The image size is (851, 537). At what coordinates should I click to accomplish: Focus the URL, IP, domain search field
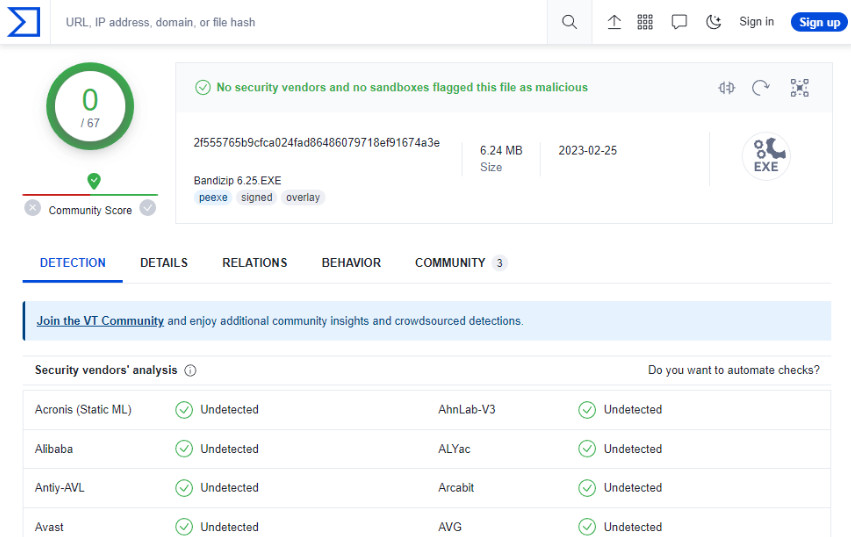click(x=299, y=22)
